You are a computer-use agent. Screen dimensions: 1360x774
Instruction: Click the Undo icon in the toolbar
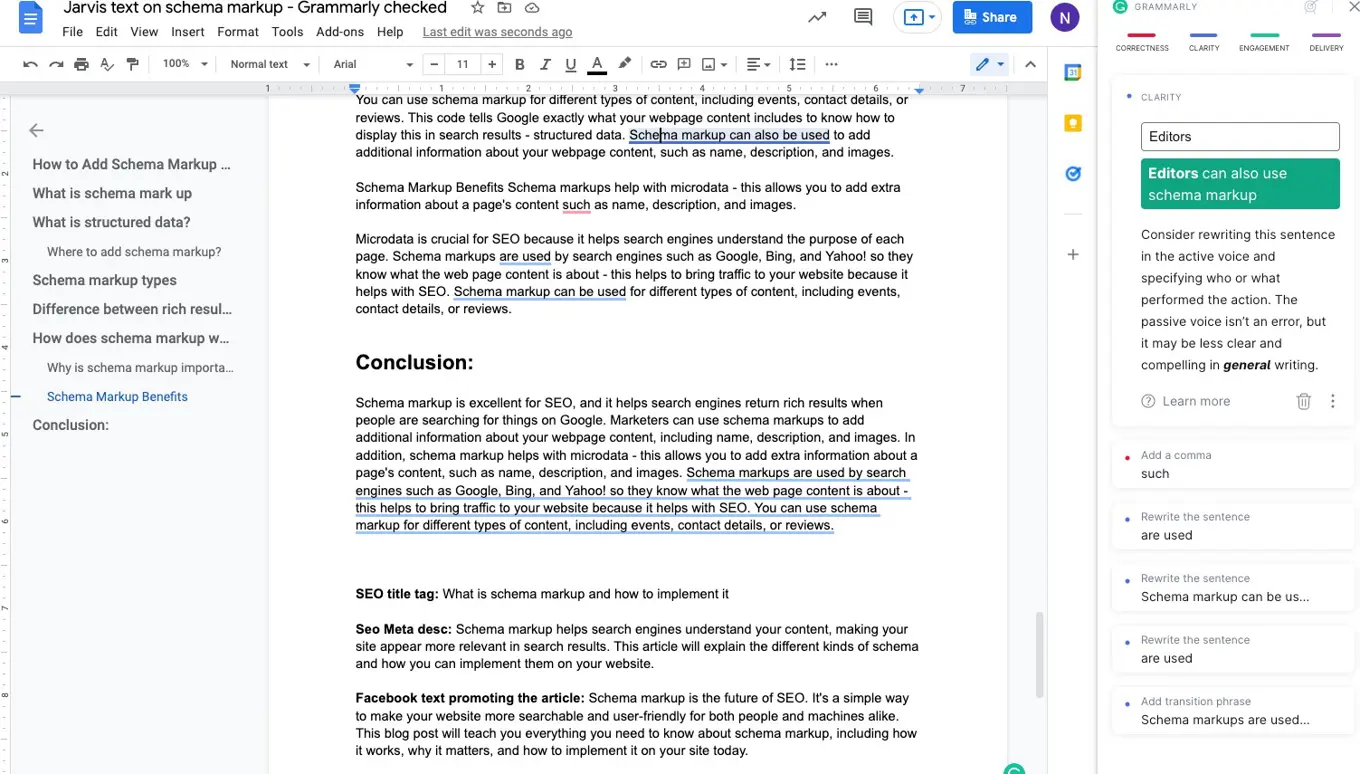[30, 64]
